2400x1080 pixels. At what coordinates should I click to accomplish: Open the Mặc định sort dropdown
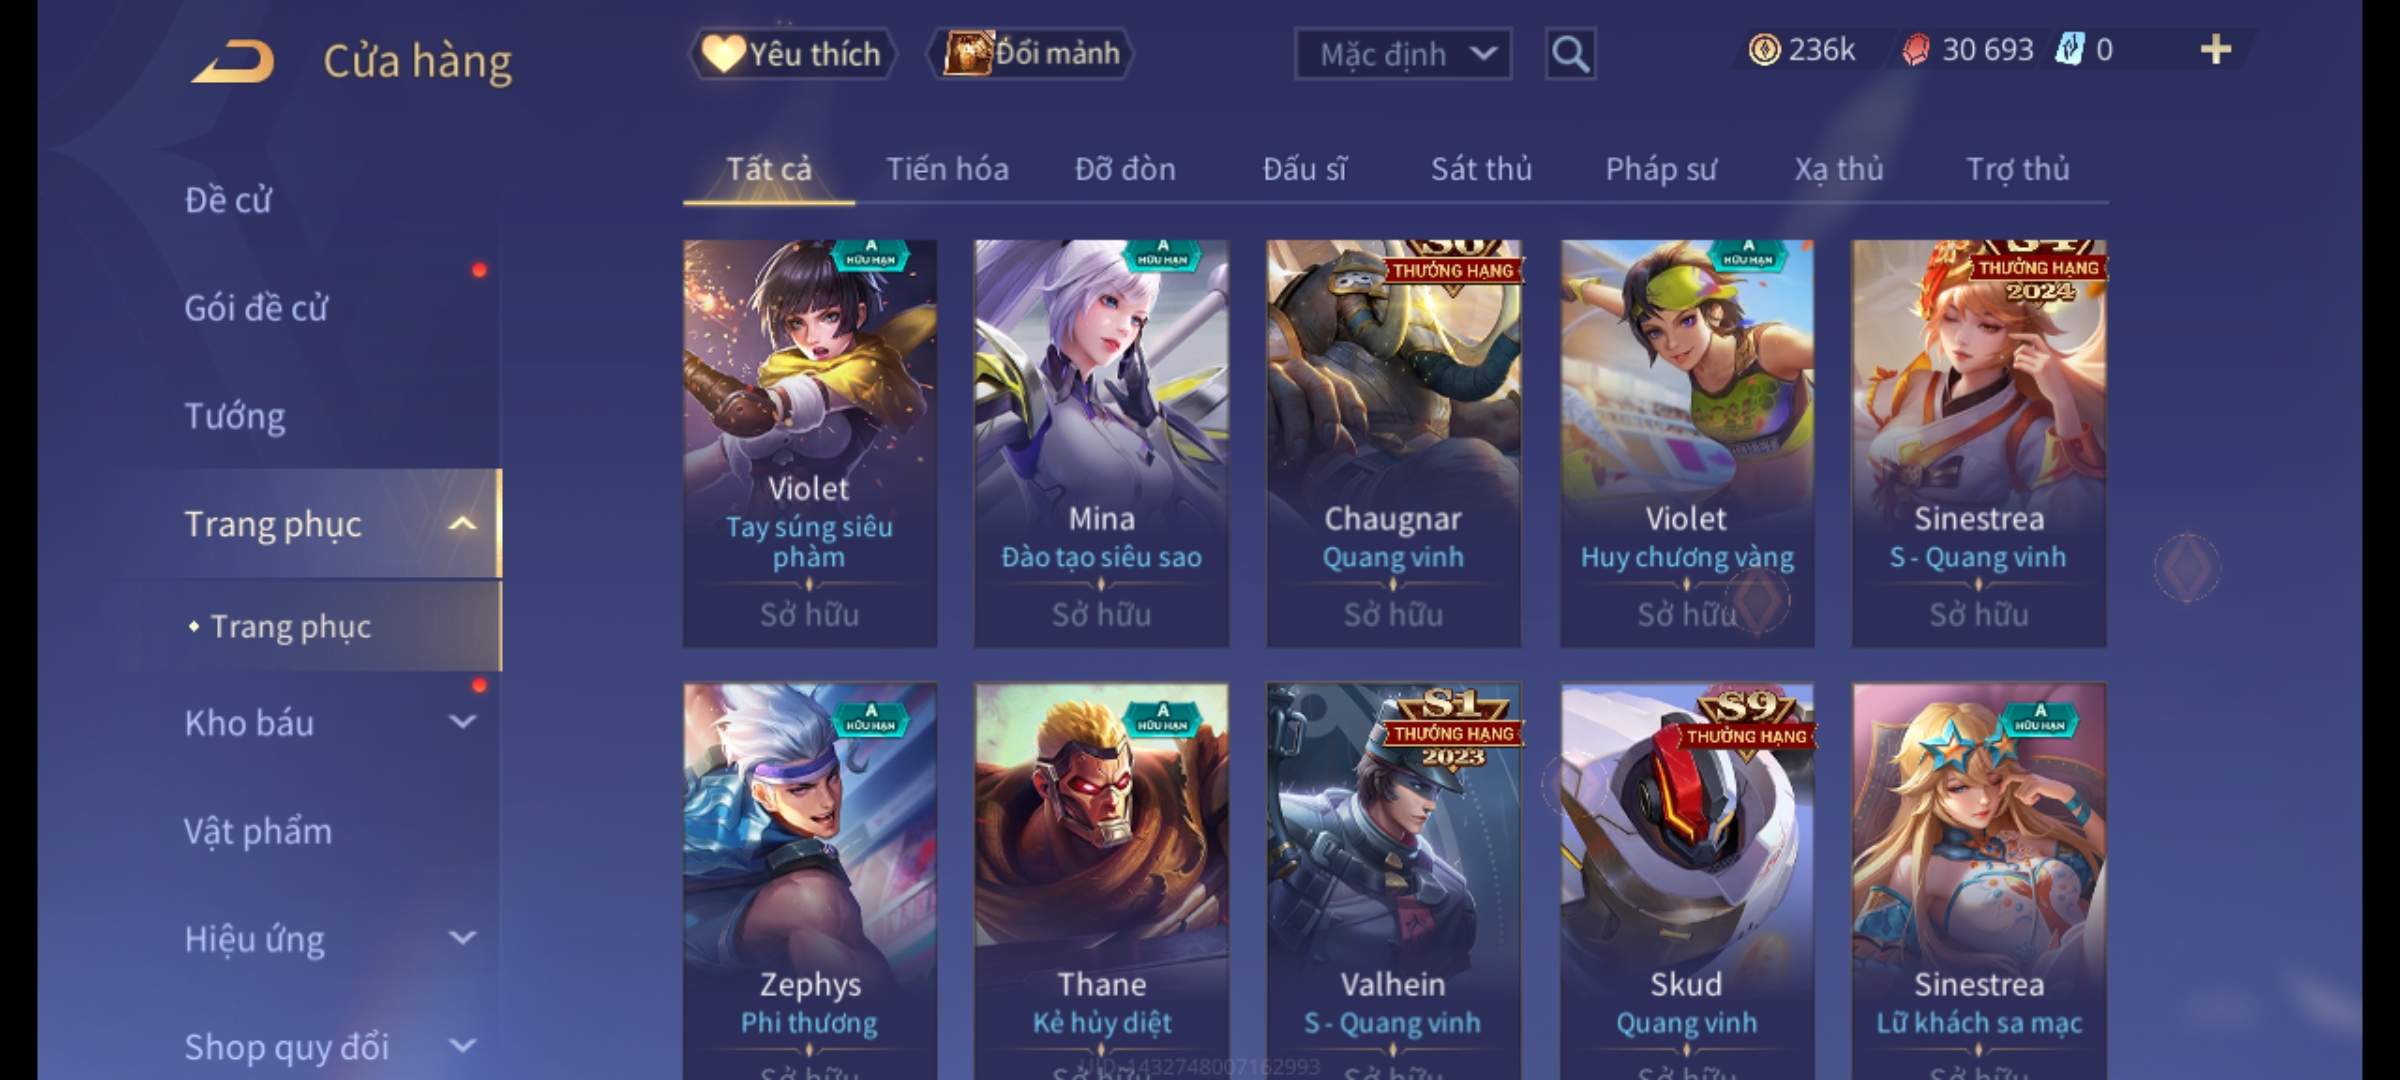1403,54
